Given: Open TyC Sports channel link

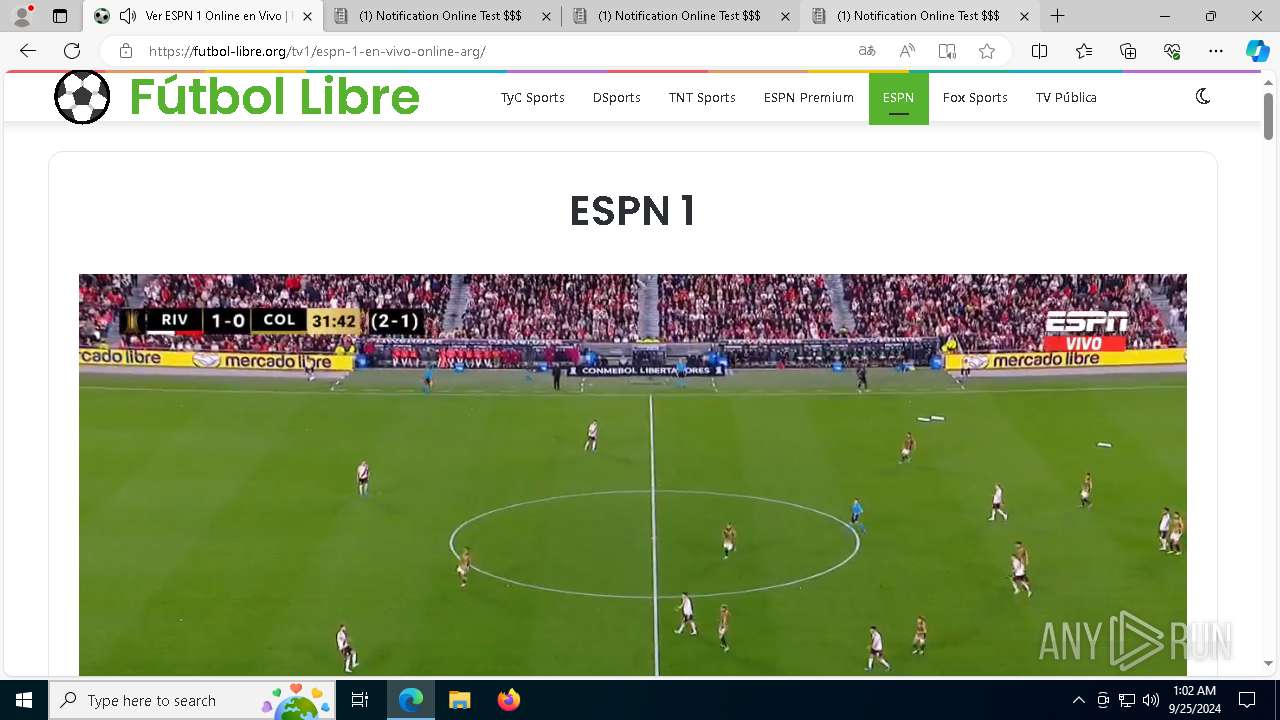Looking at the screenshot, I should point(533,97).
